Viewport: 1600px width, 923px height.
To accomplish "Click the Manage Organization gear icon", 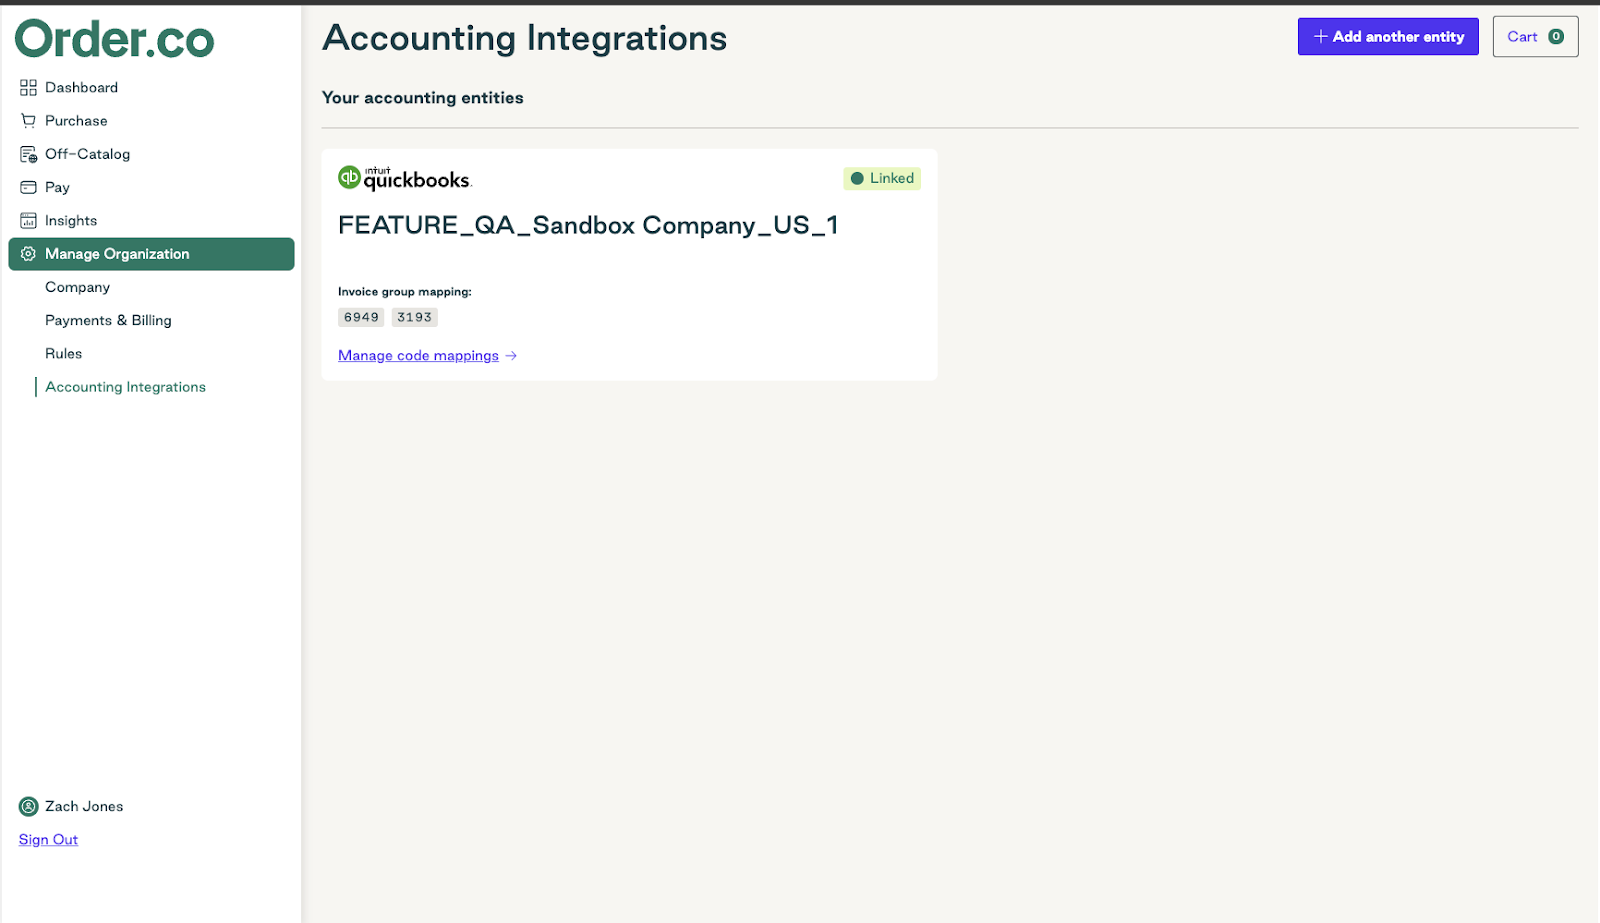I will pyautogui.click(x=27, y=253).
